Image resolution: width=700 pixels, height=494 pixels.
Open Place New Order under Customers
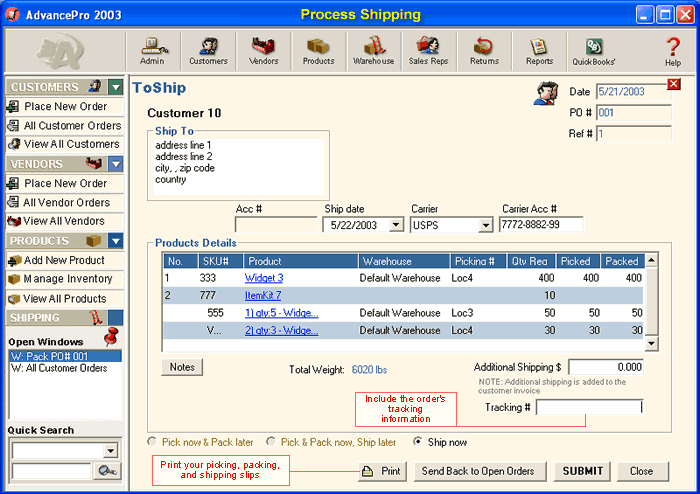(x=65, y=107)
